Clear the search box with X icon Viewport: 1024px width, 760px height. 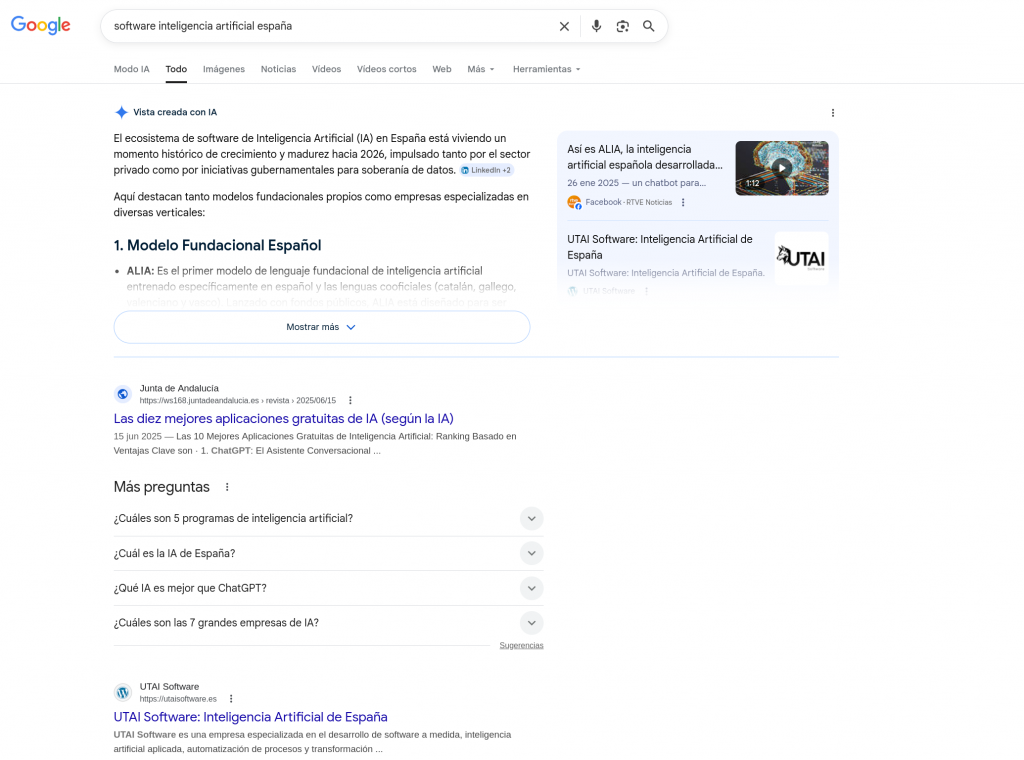point(564,26)
